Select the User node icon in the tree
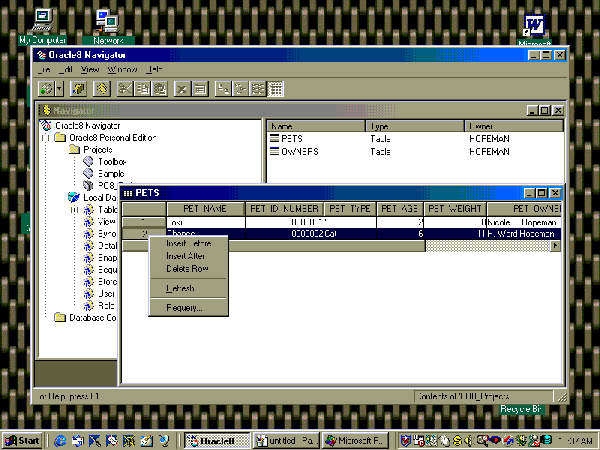Screen dimensions: 600x450 89,293
